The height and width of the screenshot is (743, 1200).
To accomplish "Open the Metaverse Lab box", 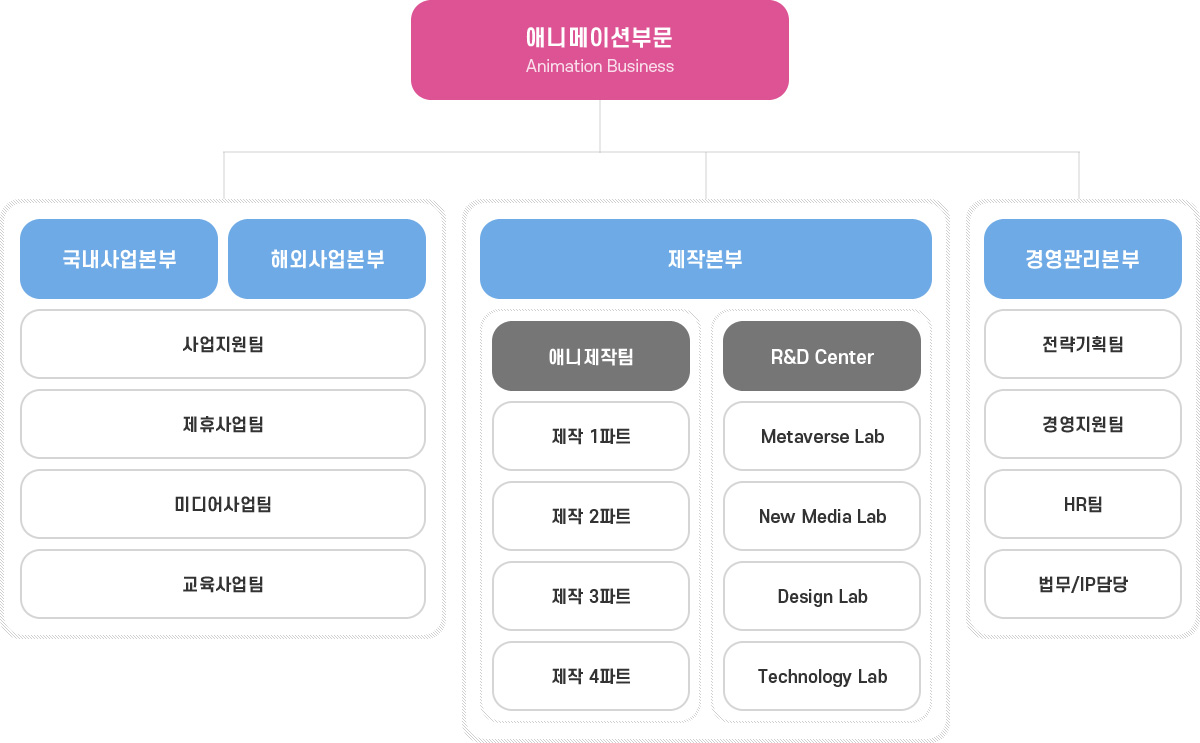I will click(822, 436).
